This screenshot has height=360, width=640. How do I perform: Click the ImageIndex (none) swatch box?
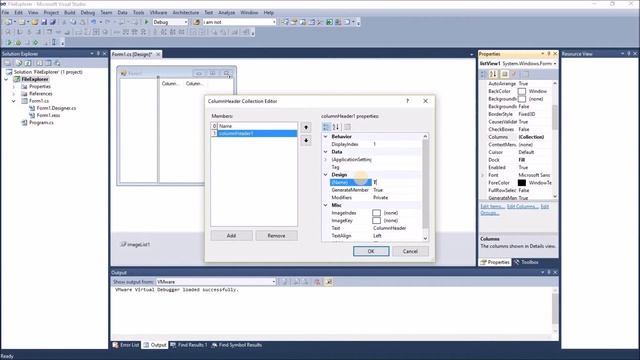pyautogui.click(x=376, y=213)
